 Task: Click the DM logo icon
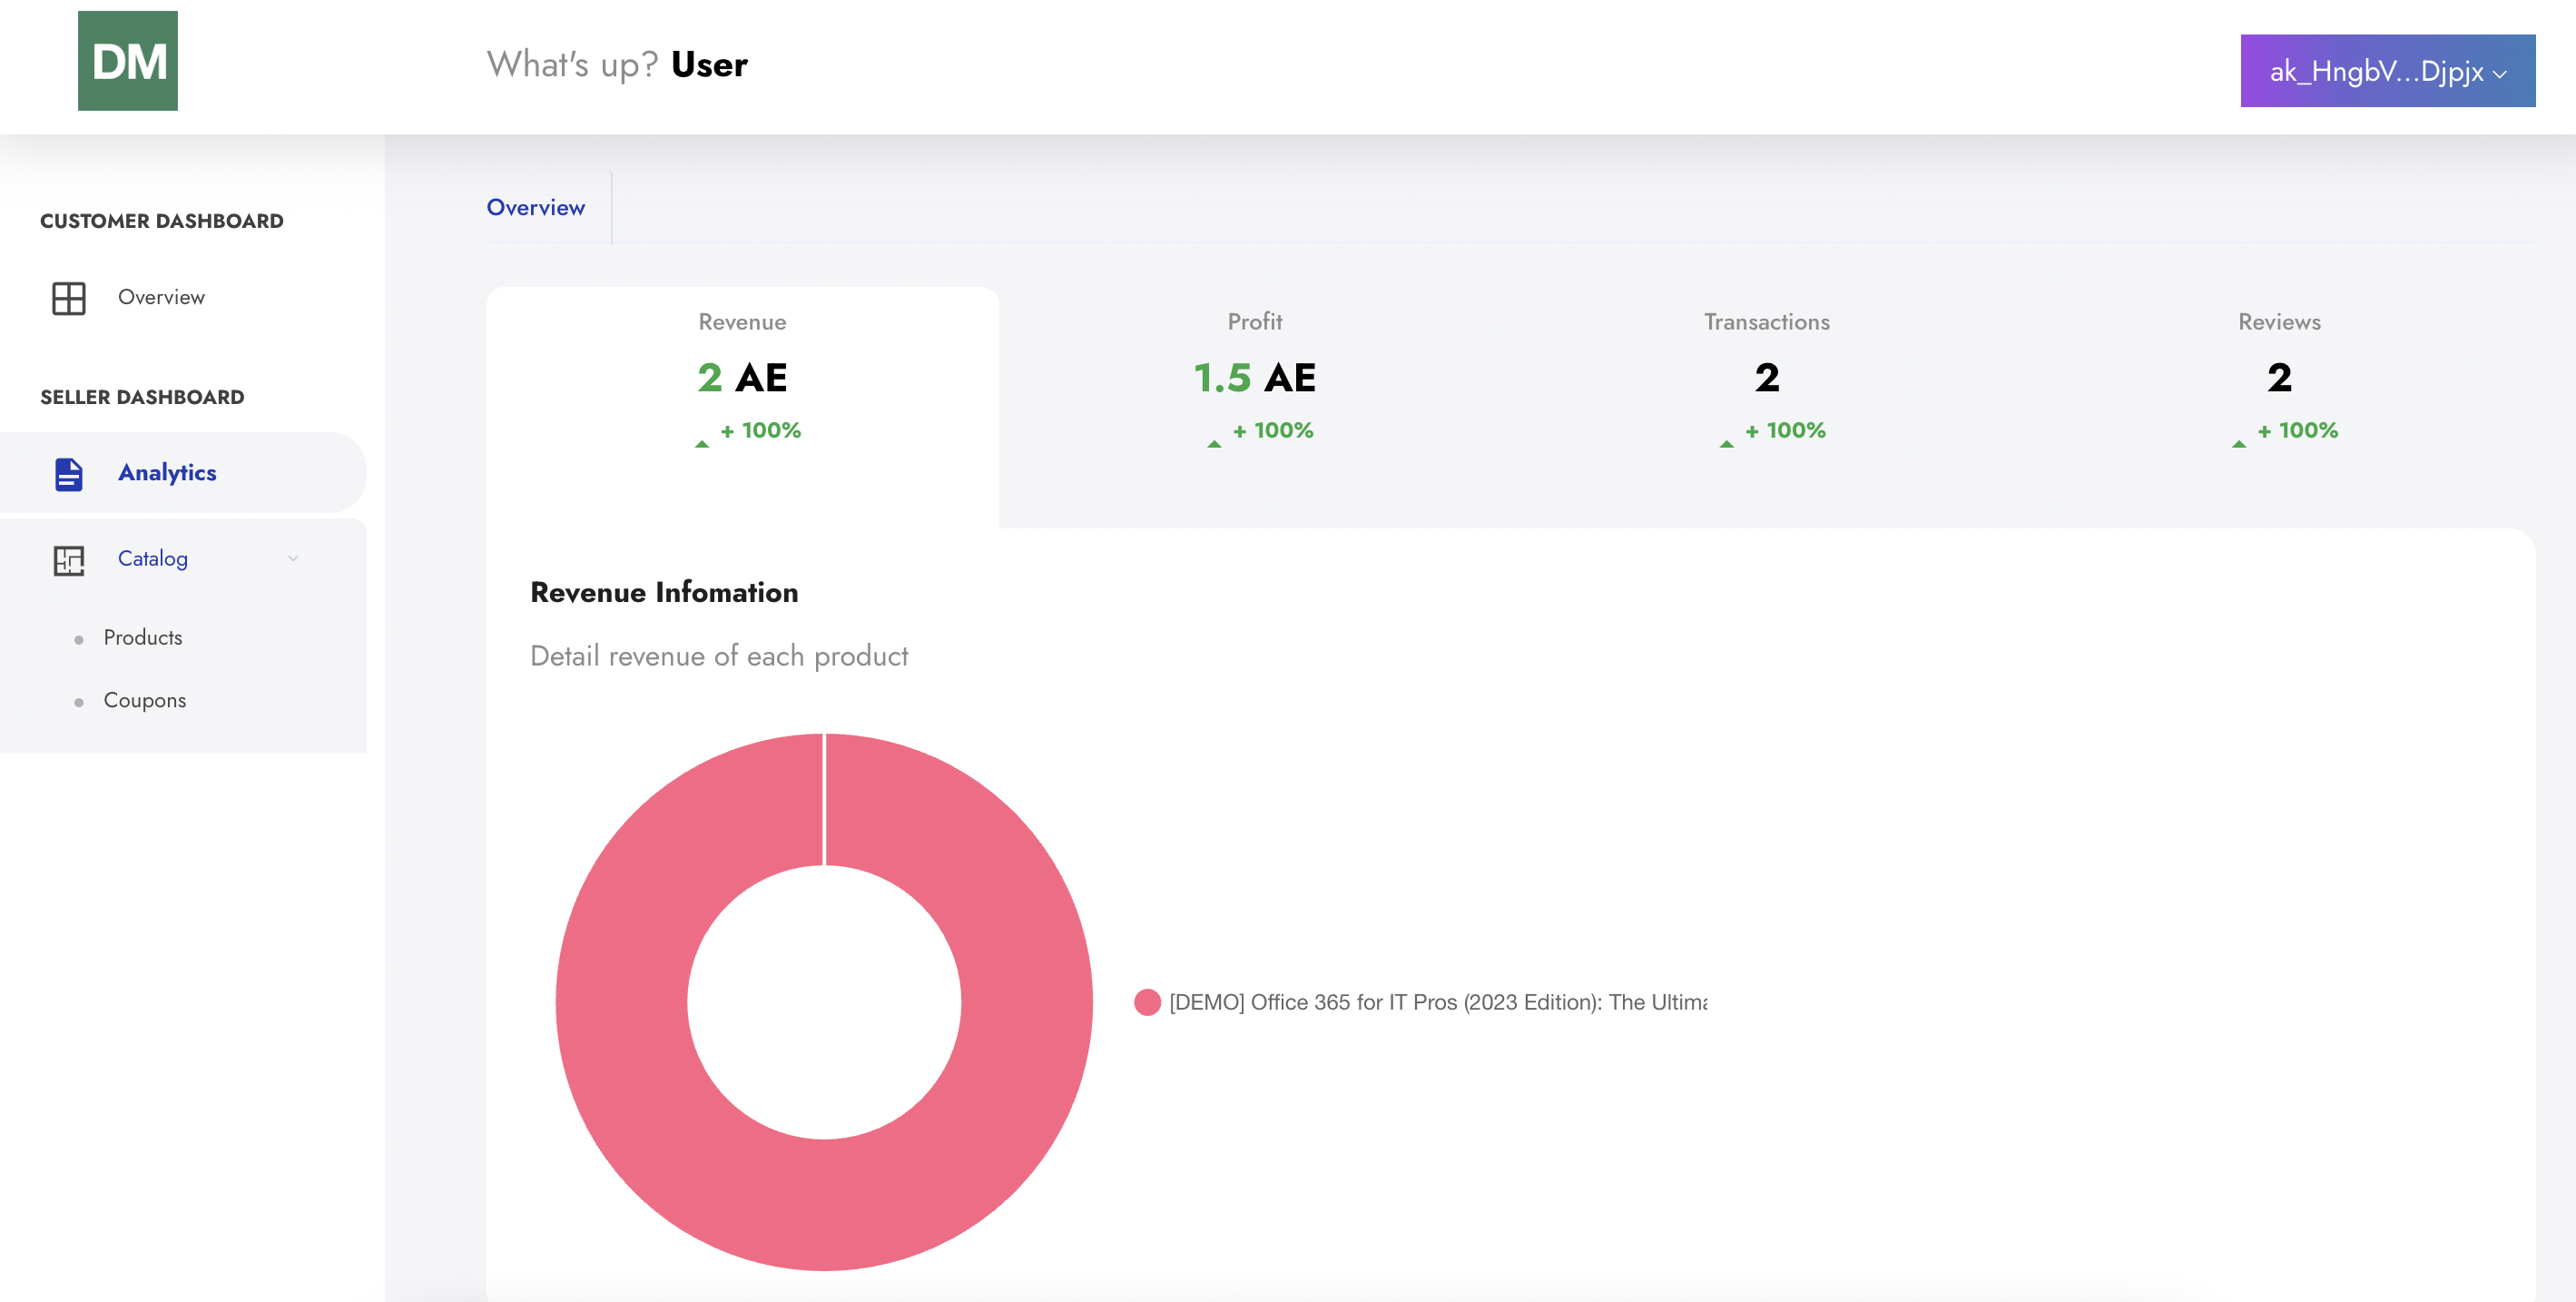coord(127,61)
